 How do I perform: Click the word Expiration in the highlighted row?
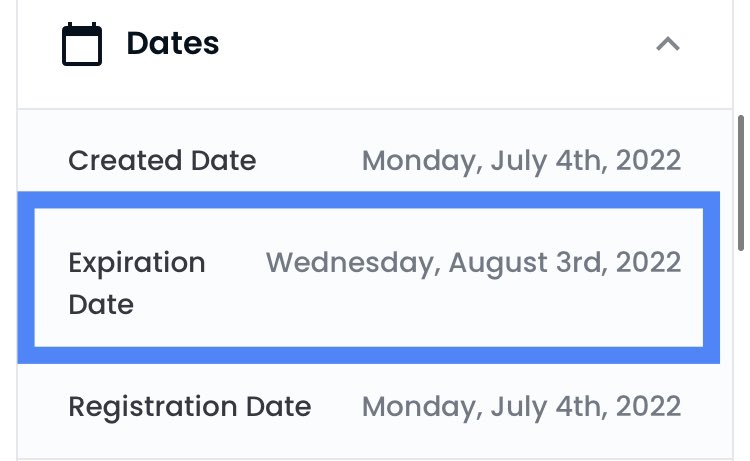coord(137,263)
